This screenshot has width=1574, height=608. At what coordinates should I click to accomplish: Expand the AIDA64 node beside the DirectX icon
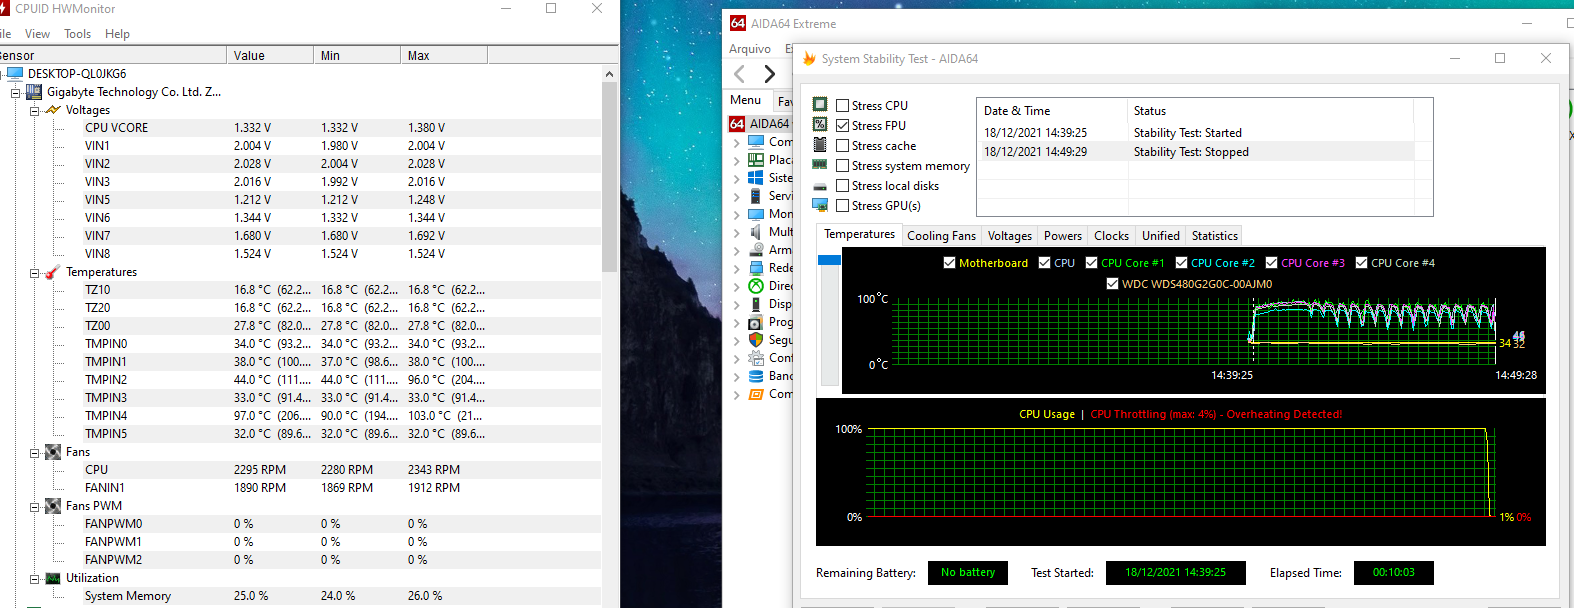point(737,286)
